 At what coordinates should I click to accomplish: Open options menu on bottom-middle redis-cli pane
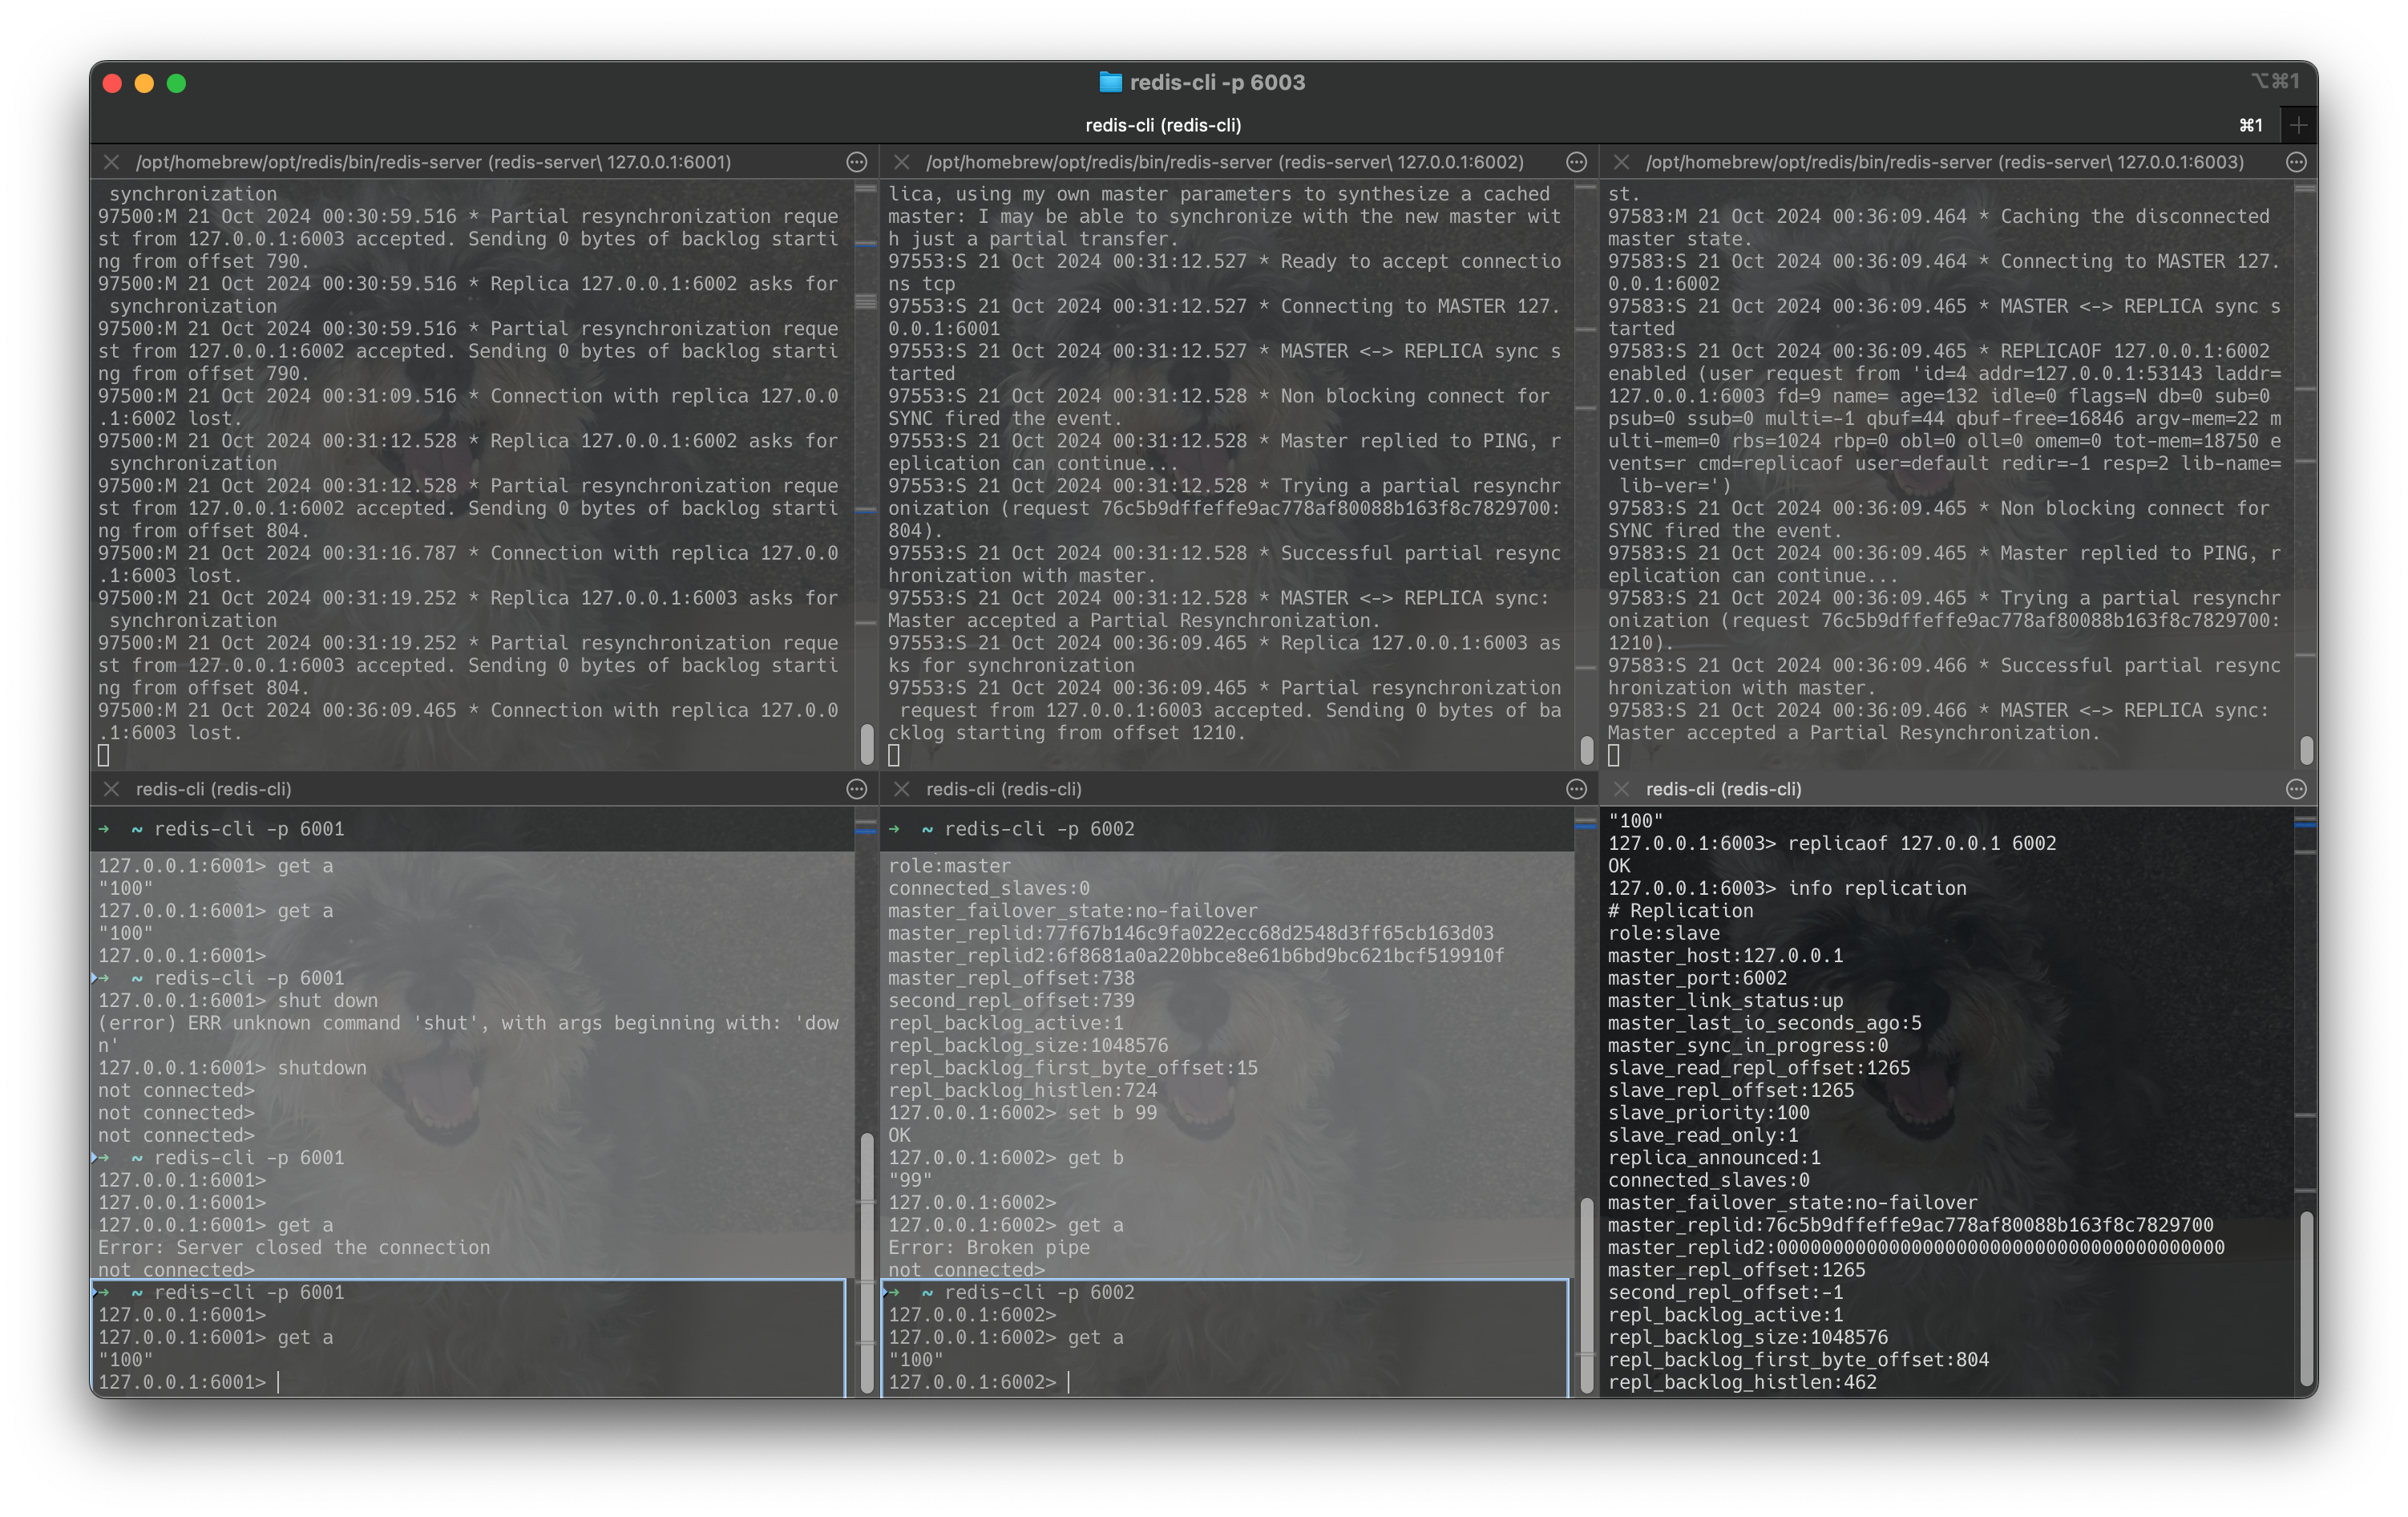point(1577,789)
